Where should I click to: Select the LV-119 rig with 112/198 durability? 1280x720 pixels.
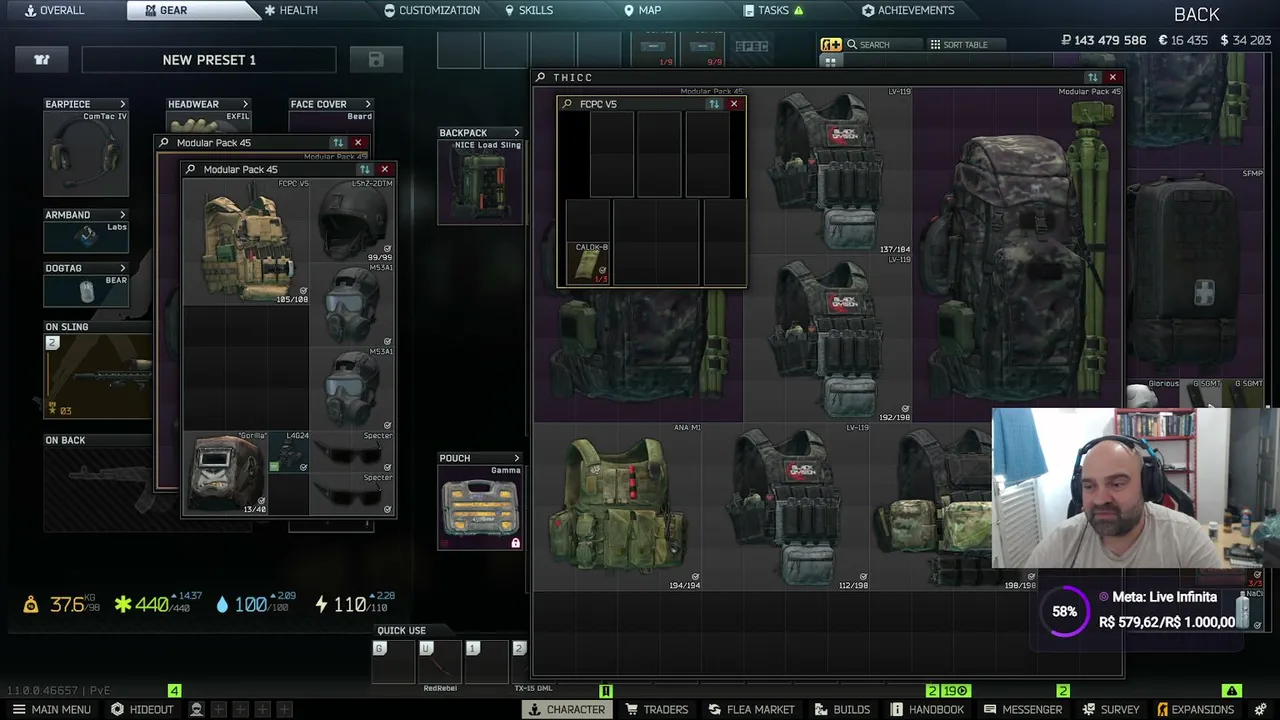[786, 507]
